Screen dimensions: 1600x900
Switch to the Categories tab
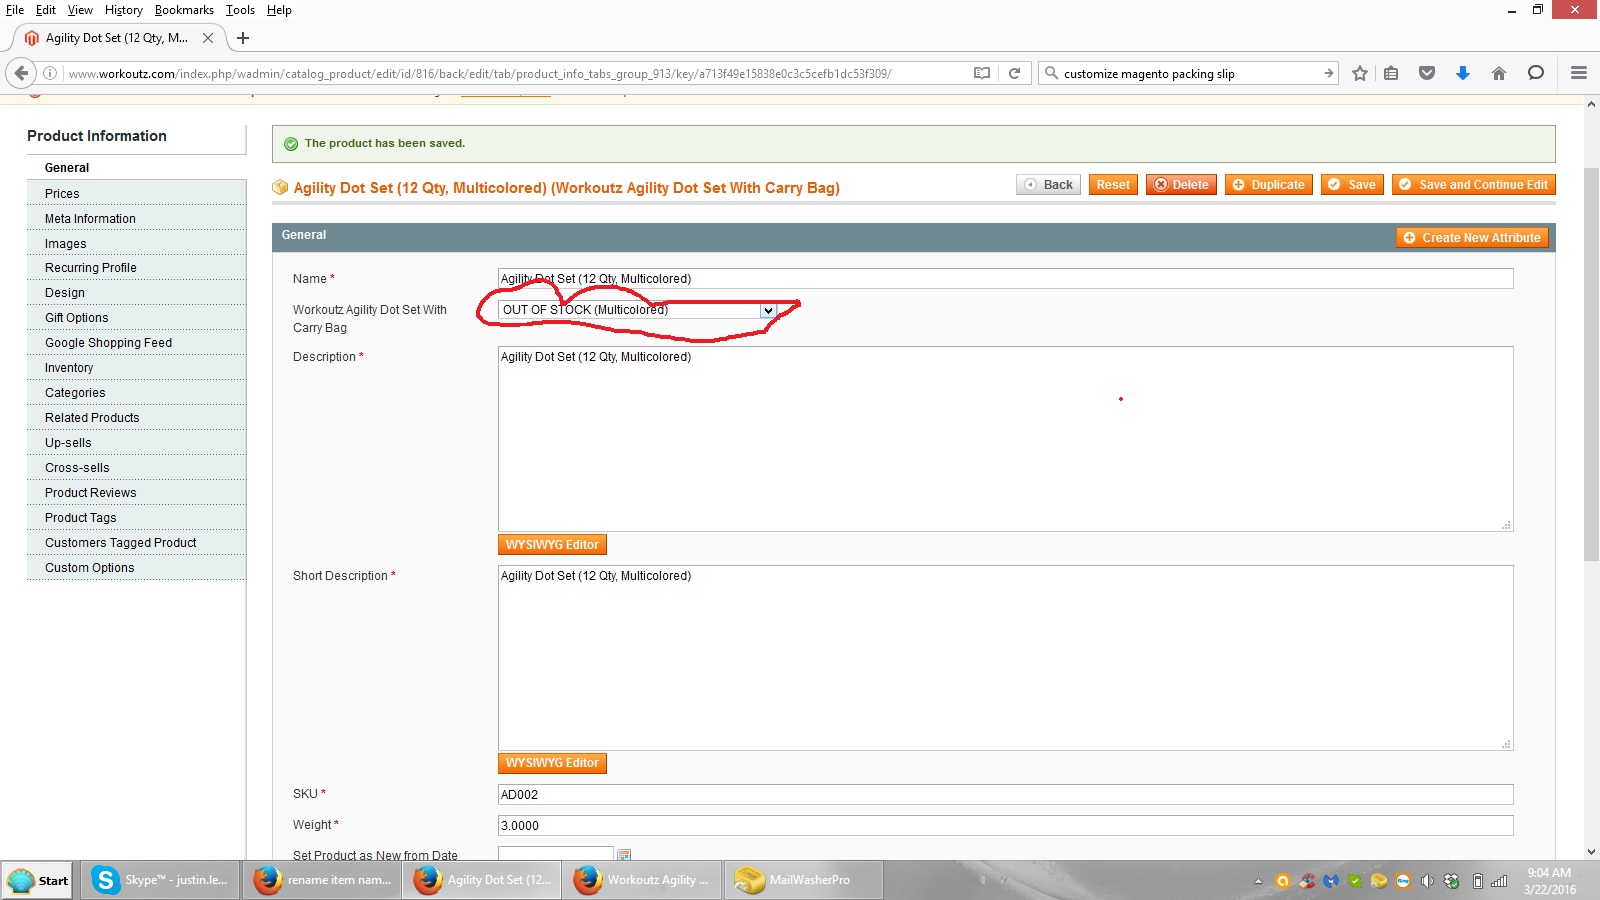click(136, 393)
